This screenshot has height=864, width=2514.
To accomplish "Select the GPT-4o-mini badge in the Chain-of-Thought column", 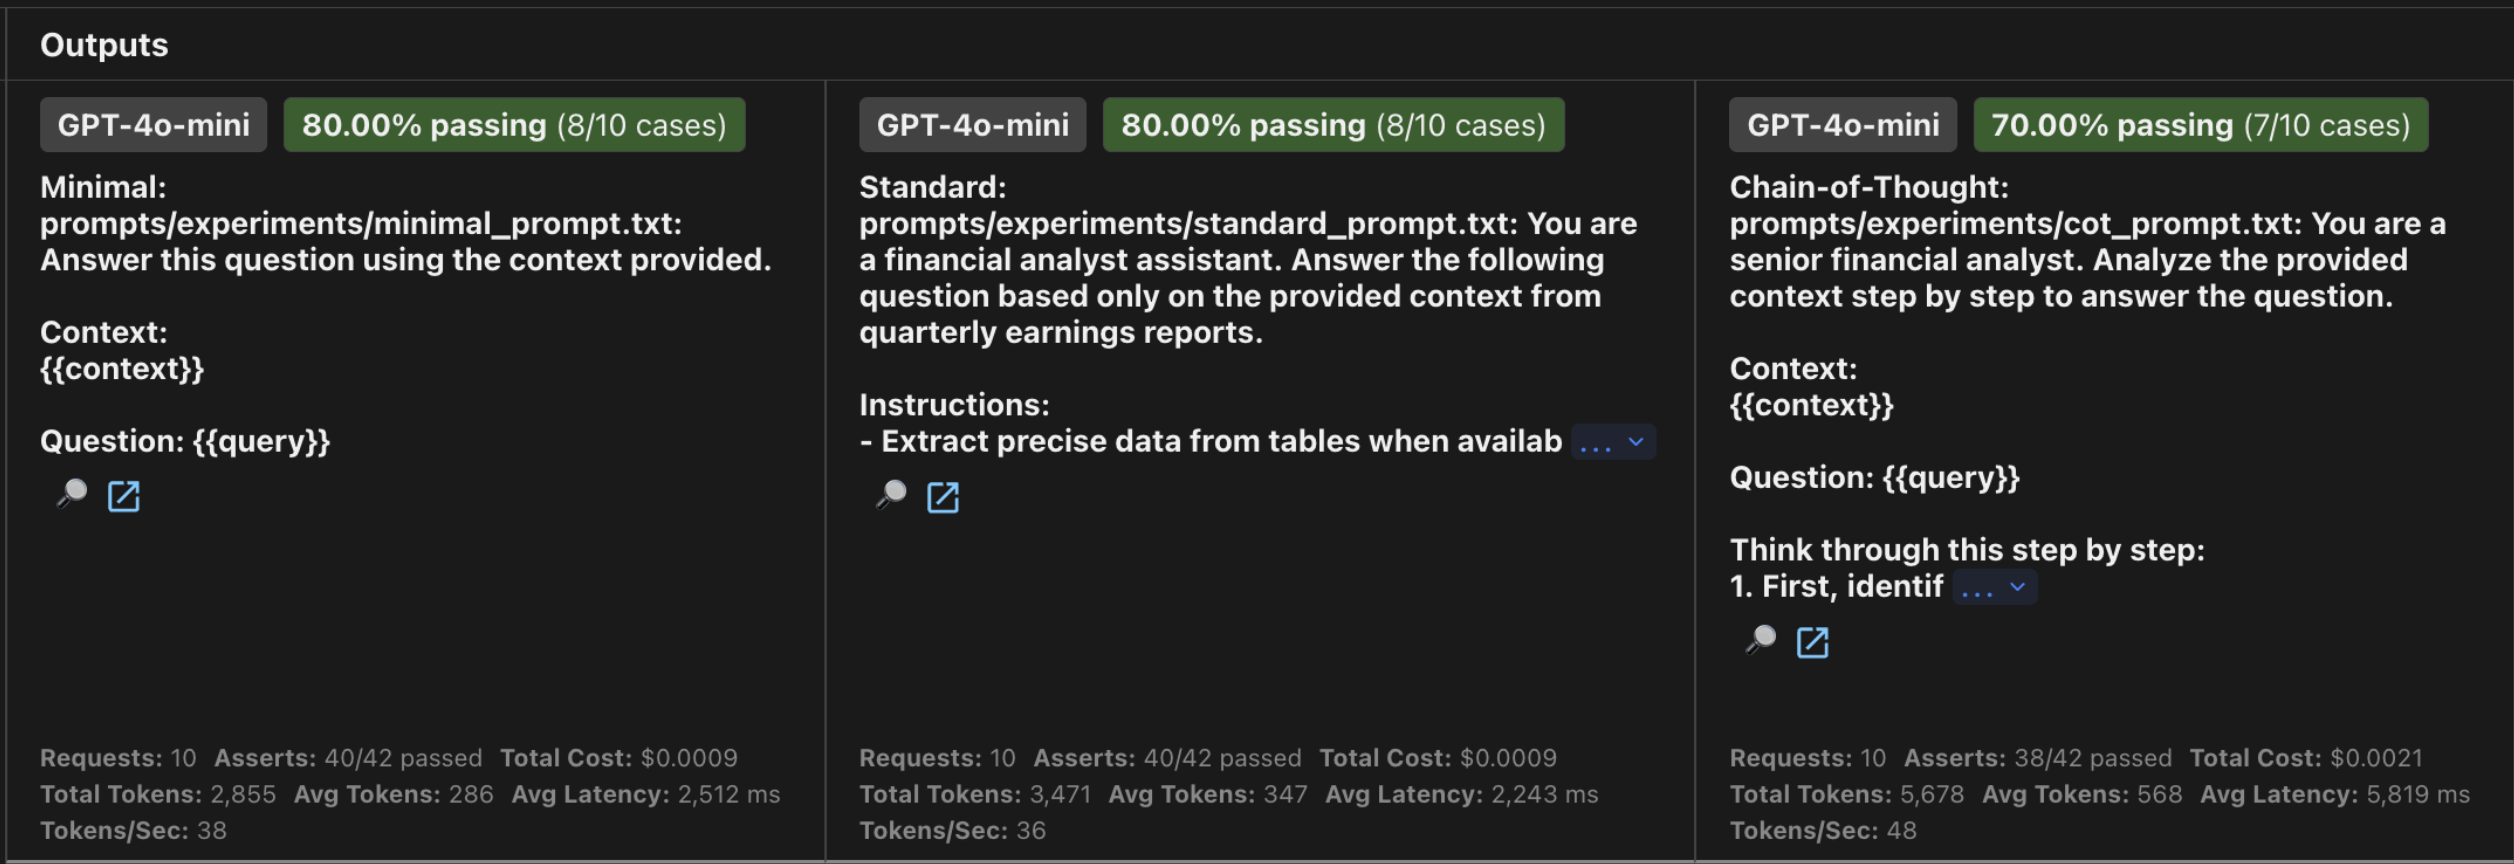I will click(x=1841, y=124).
